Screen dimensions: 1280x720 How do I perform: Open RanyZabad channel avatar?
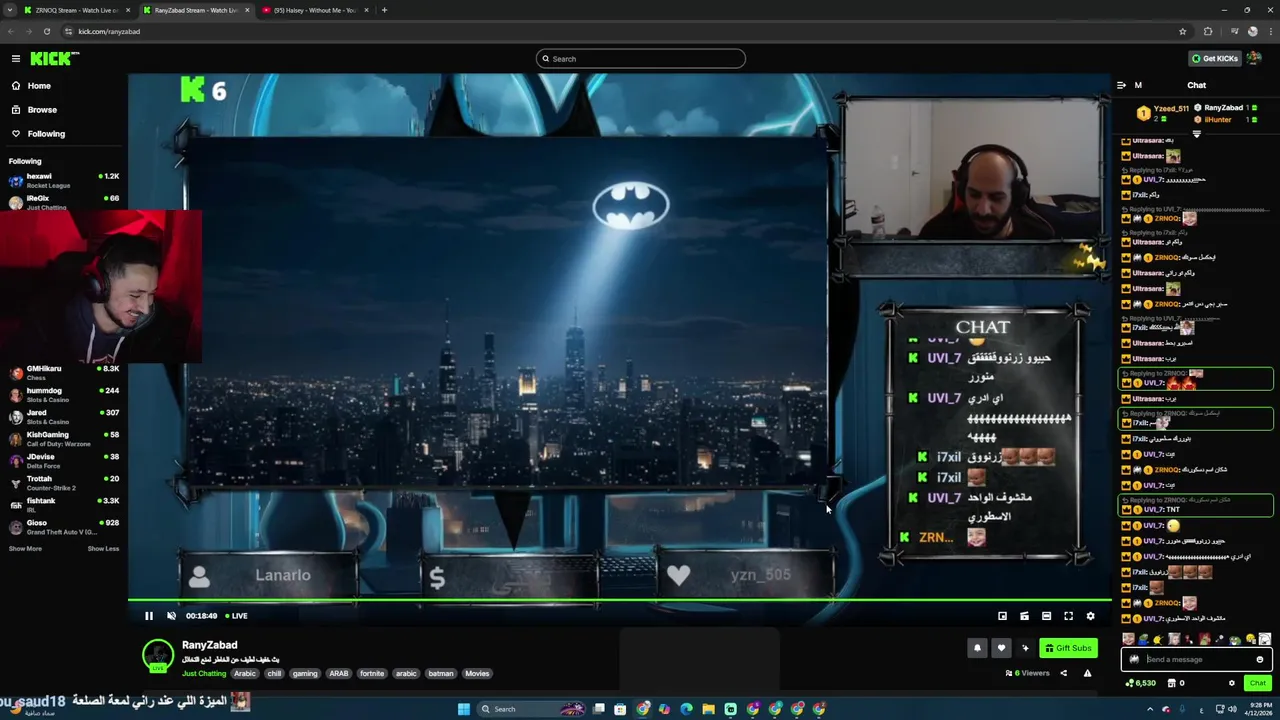click(x=157, y=656)
